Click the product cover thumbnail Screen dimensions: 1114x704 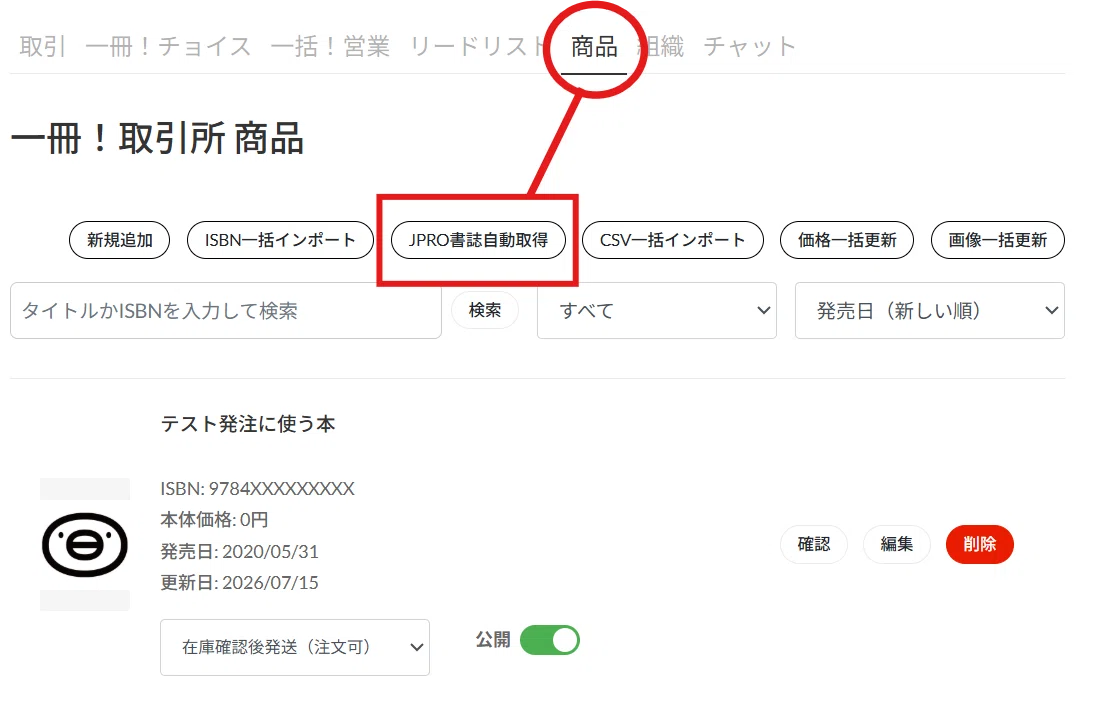pyautogui.click(x=85, y=545)
